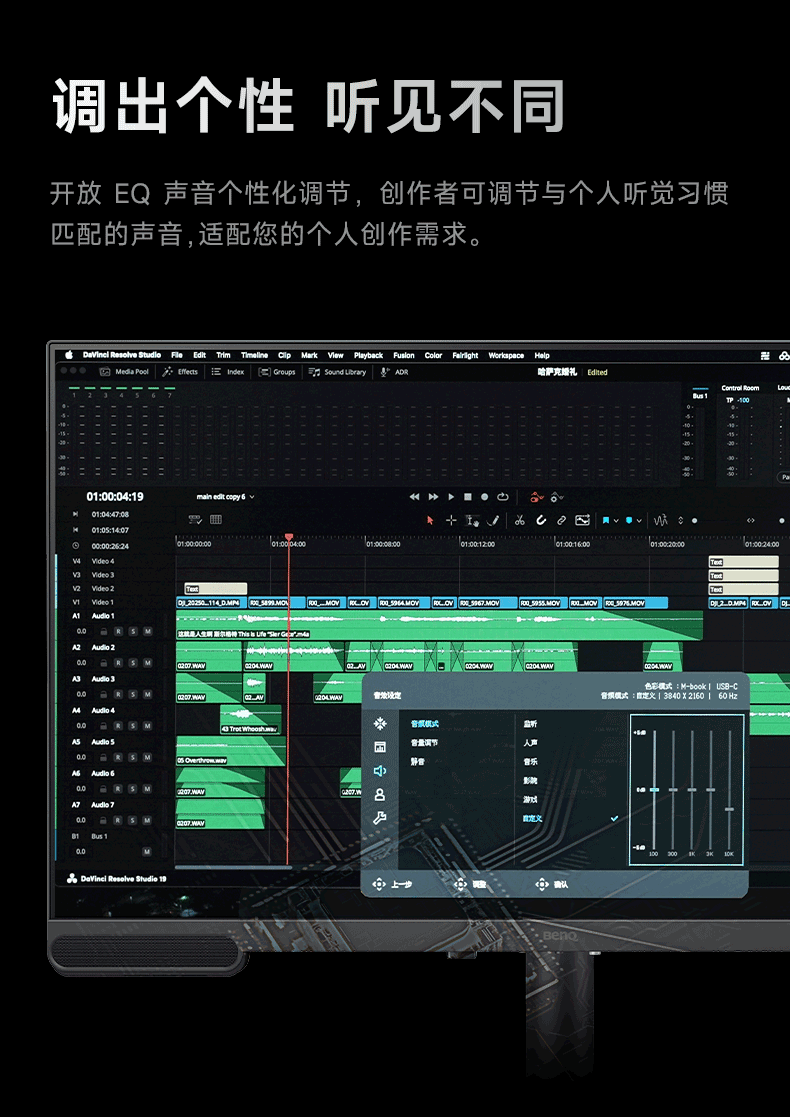
Task: Click the red automation icon by transport
Action: tap(537, 497)
